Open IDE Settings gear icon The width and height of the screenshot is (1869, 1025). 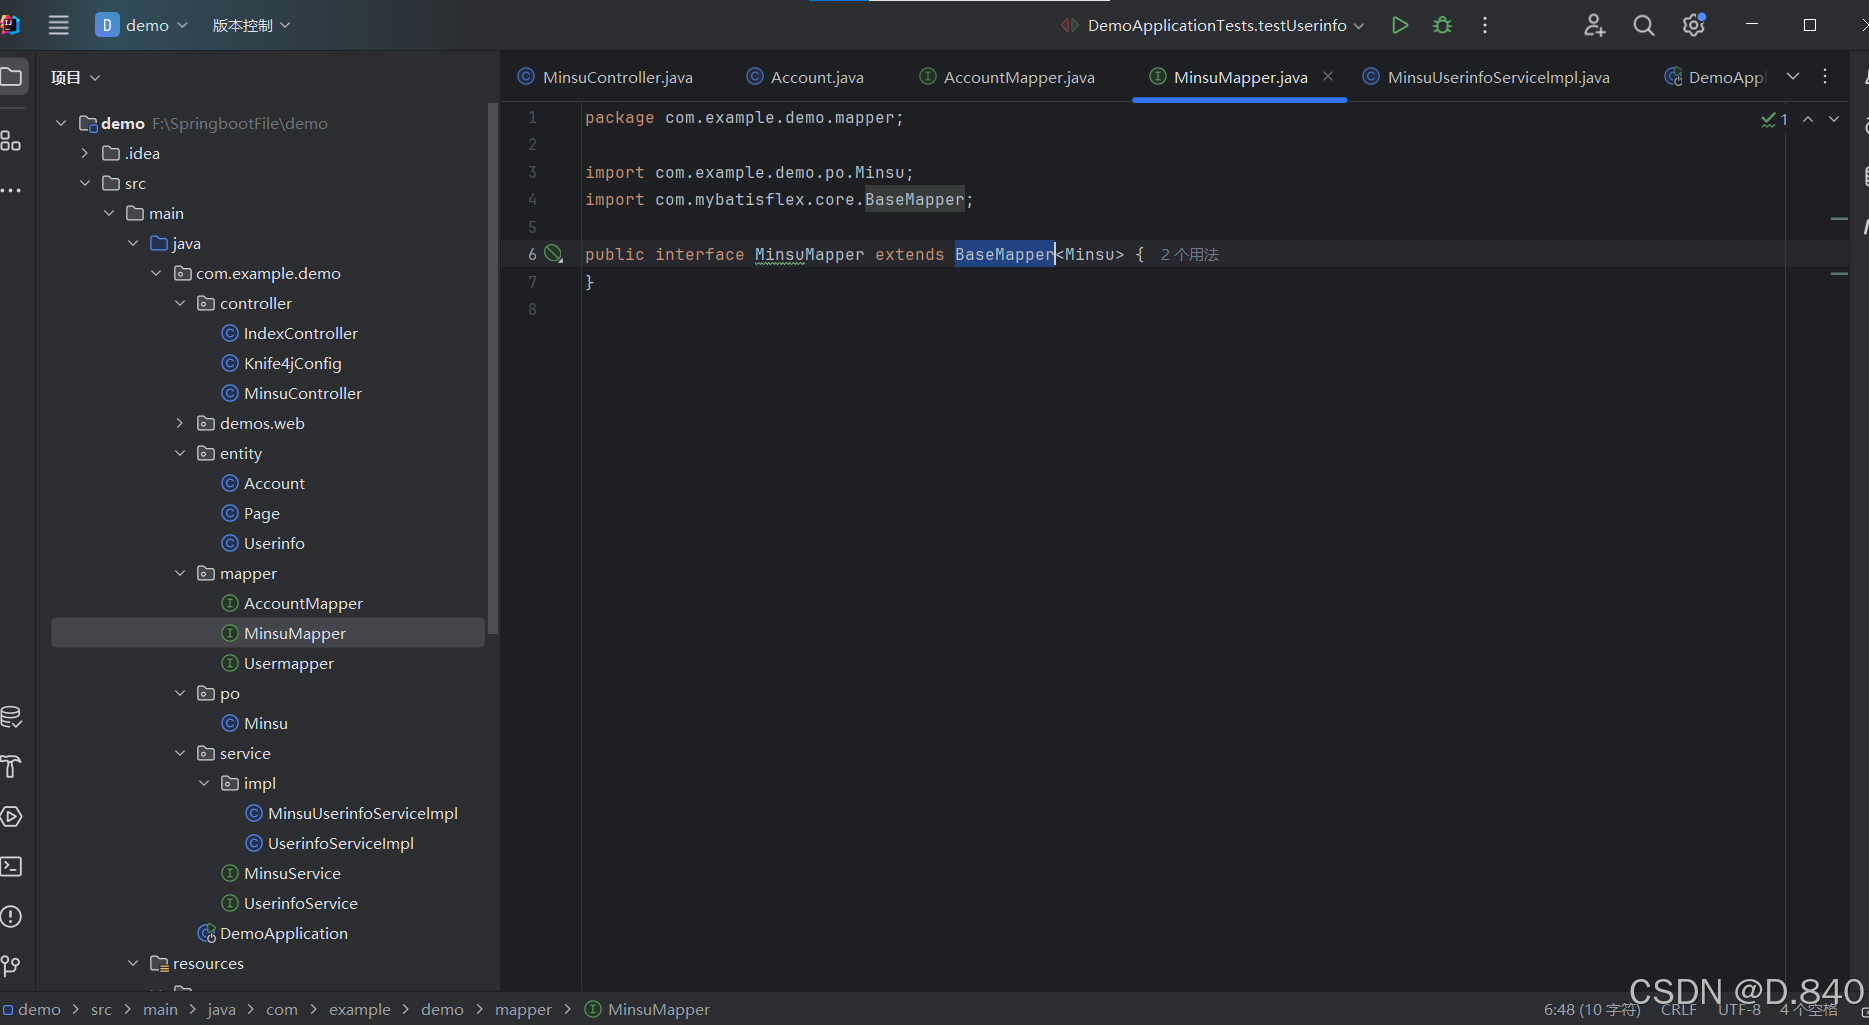[1693, 25]
